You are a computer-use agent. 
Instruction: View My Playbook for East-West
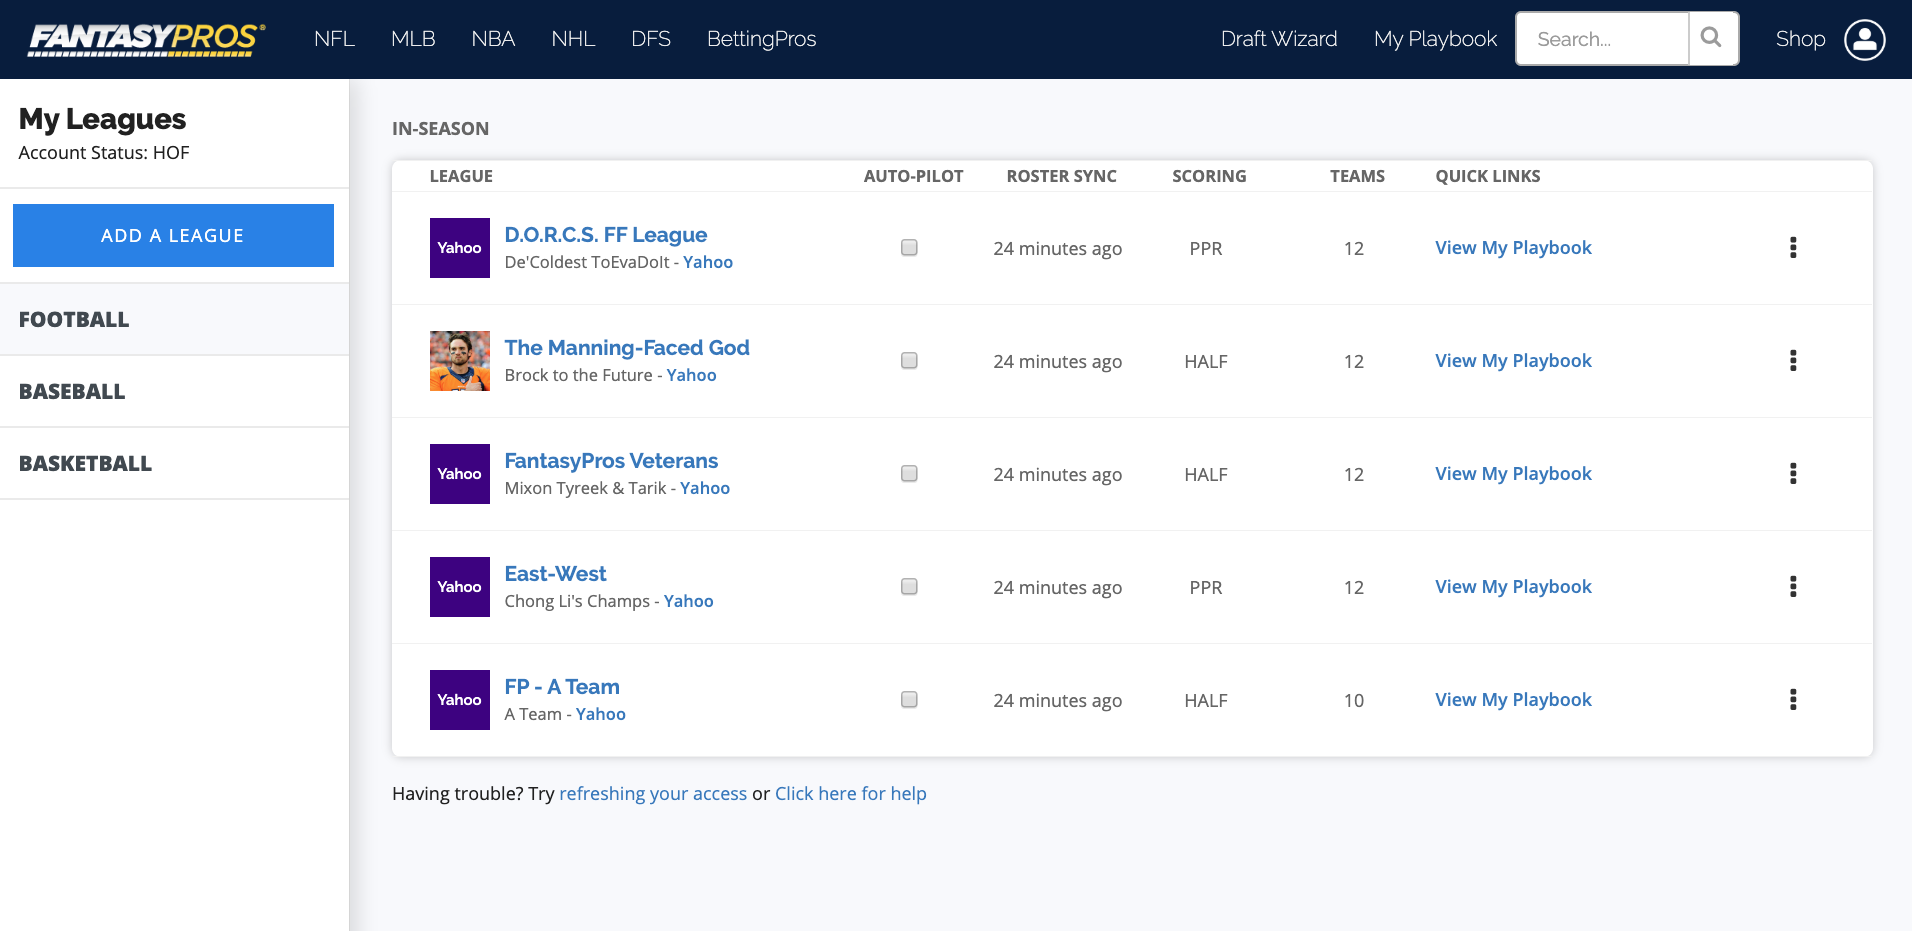(x=1513, y=587)
